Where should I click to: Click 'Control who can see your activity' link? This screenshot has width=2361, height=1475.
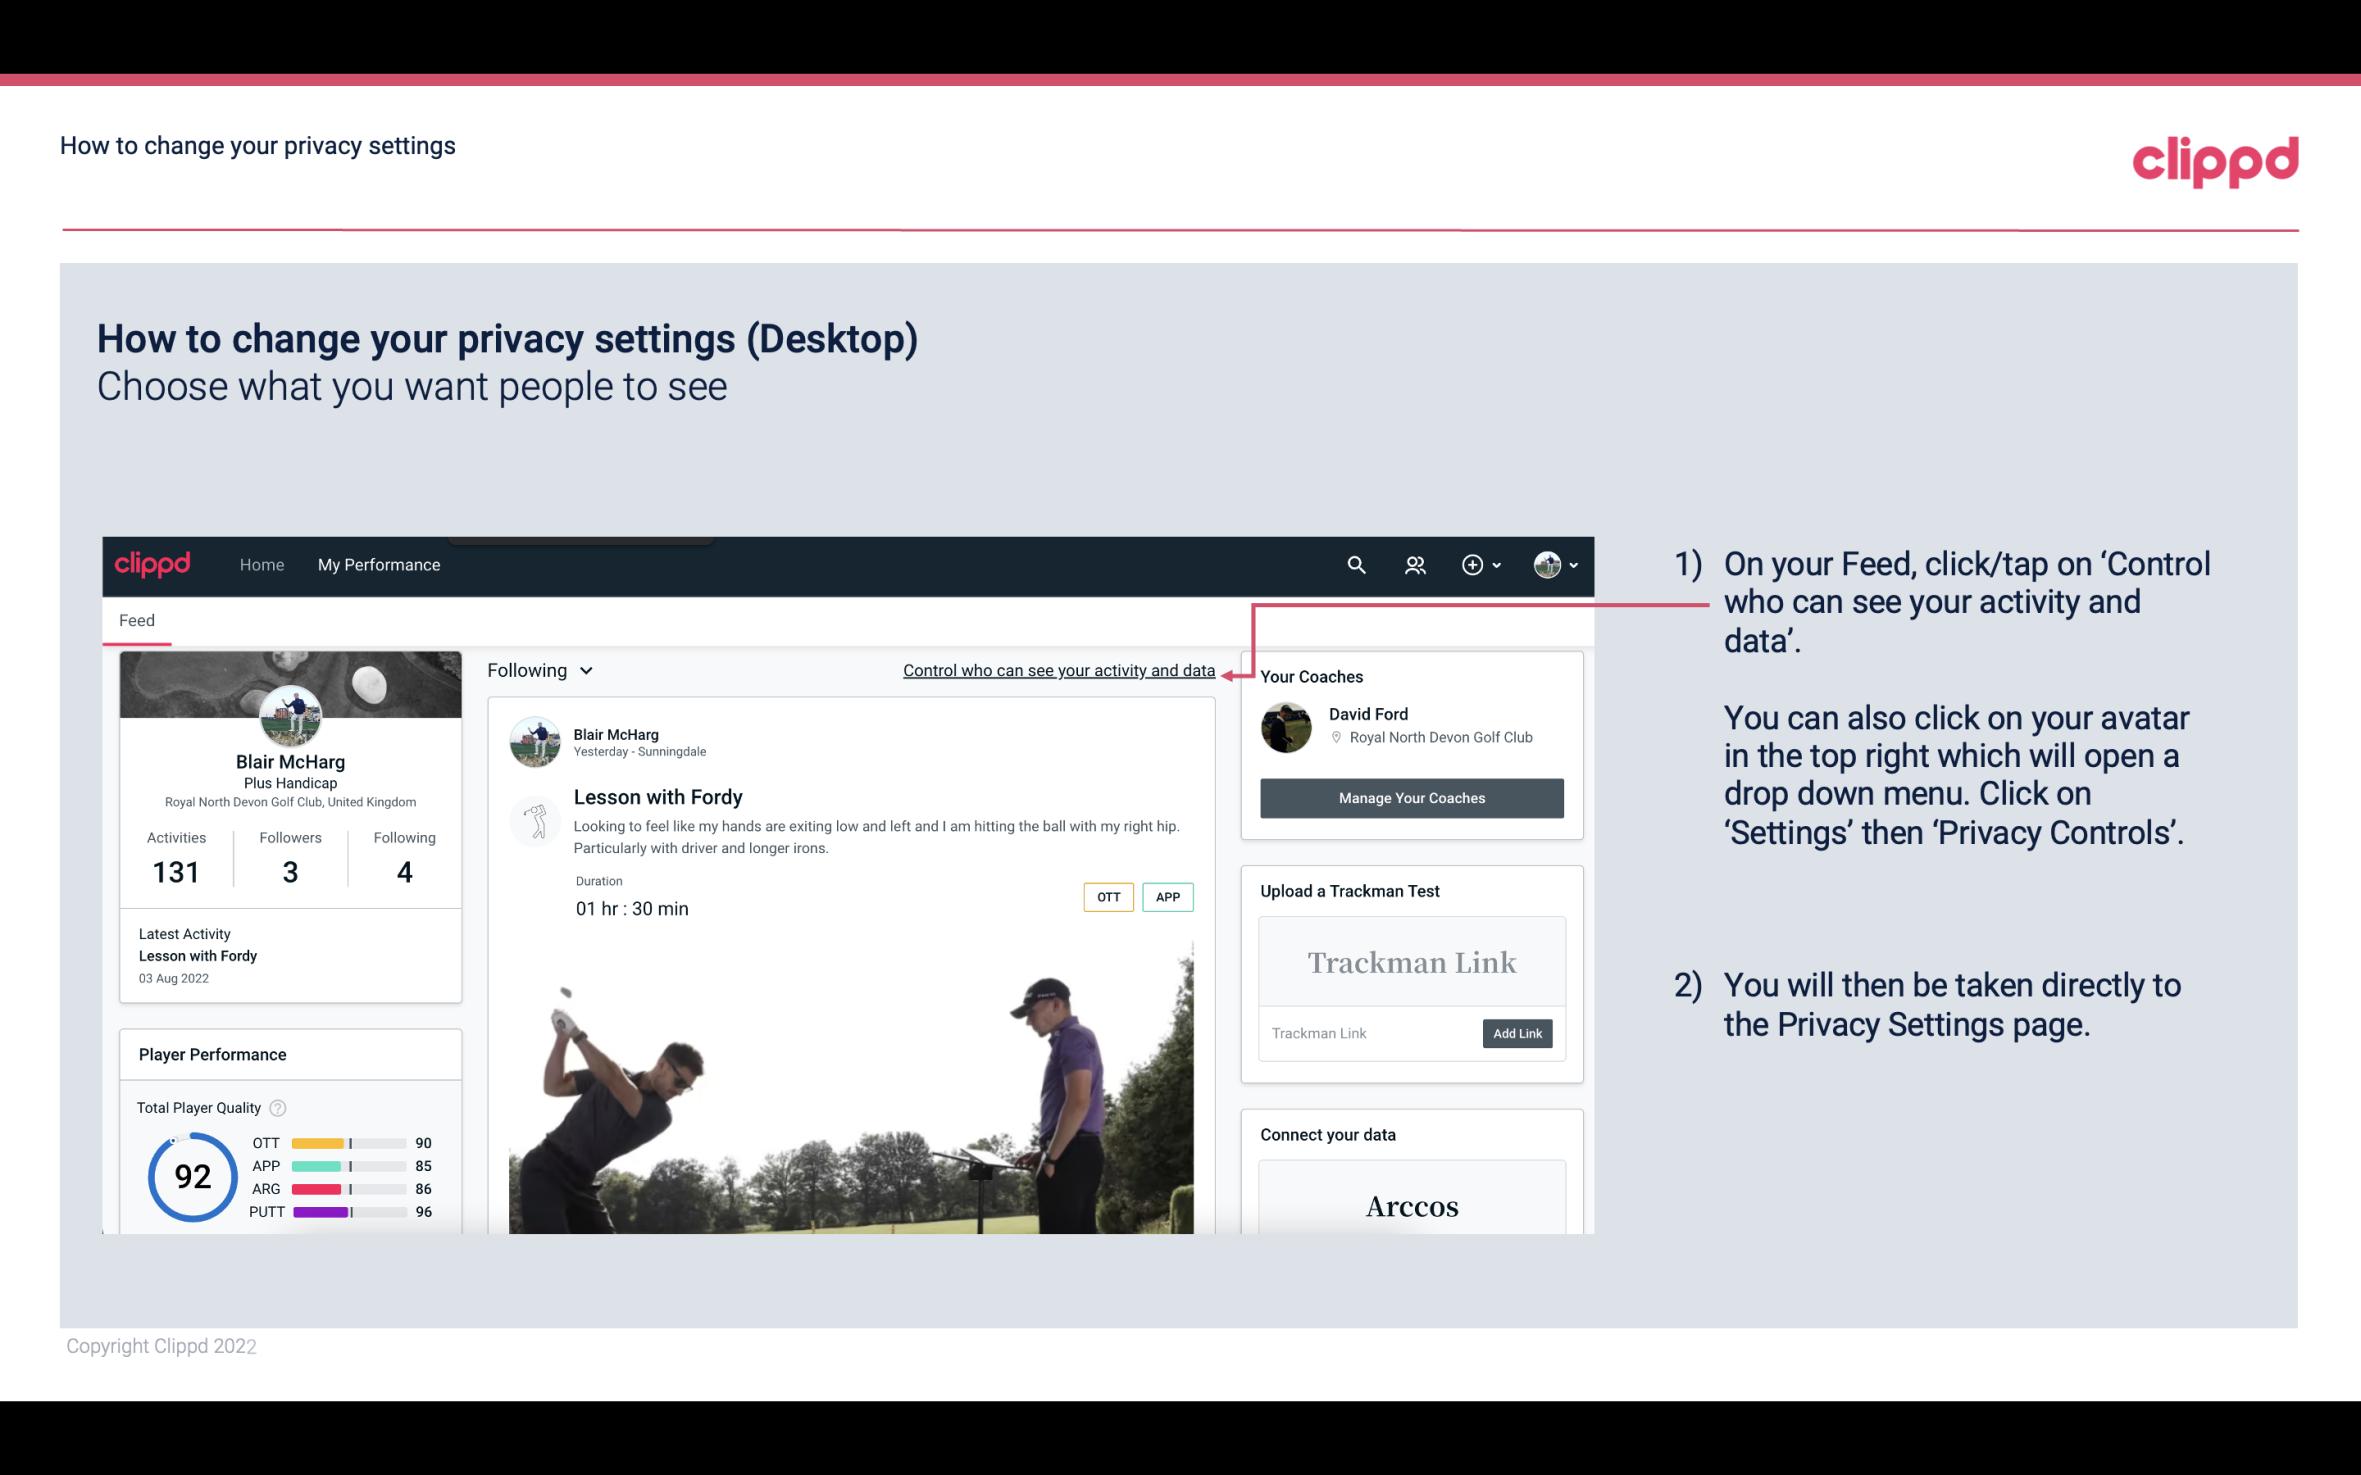click(x=1058, y=670)
